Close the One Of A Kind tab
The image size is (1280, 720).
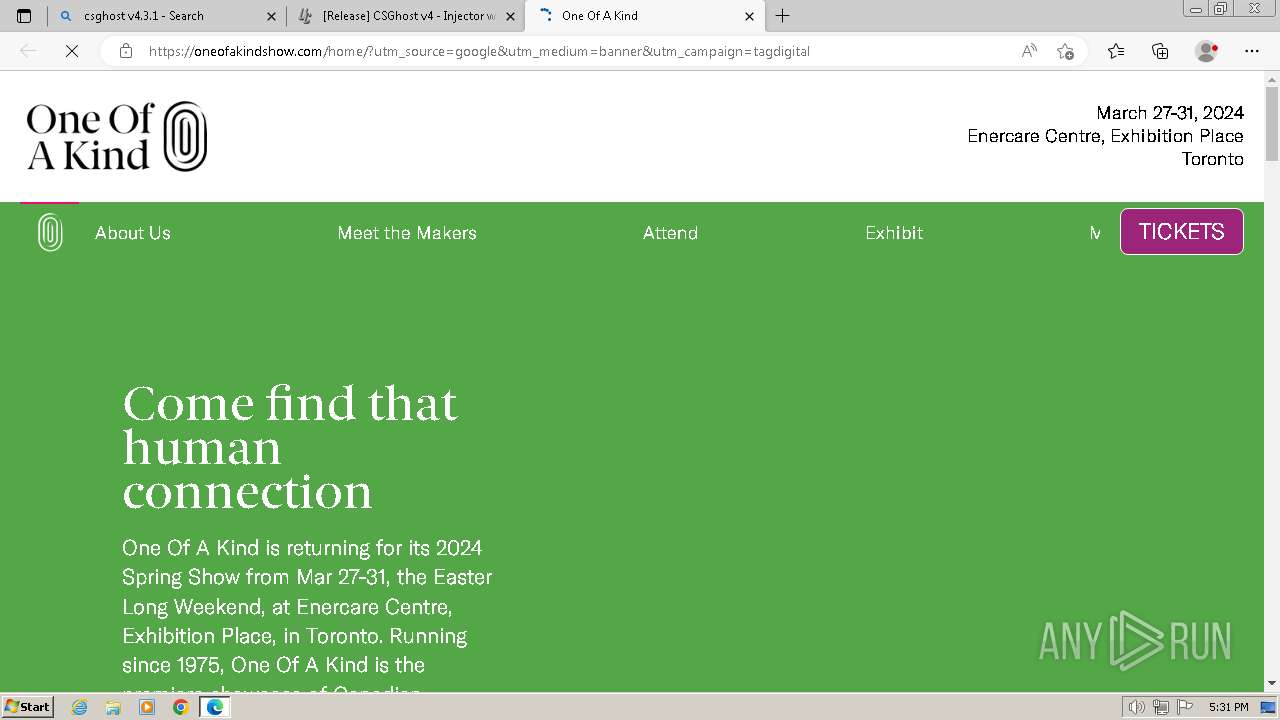pos(749,16)
